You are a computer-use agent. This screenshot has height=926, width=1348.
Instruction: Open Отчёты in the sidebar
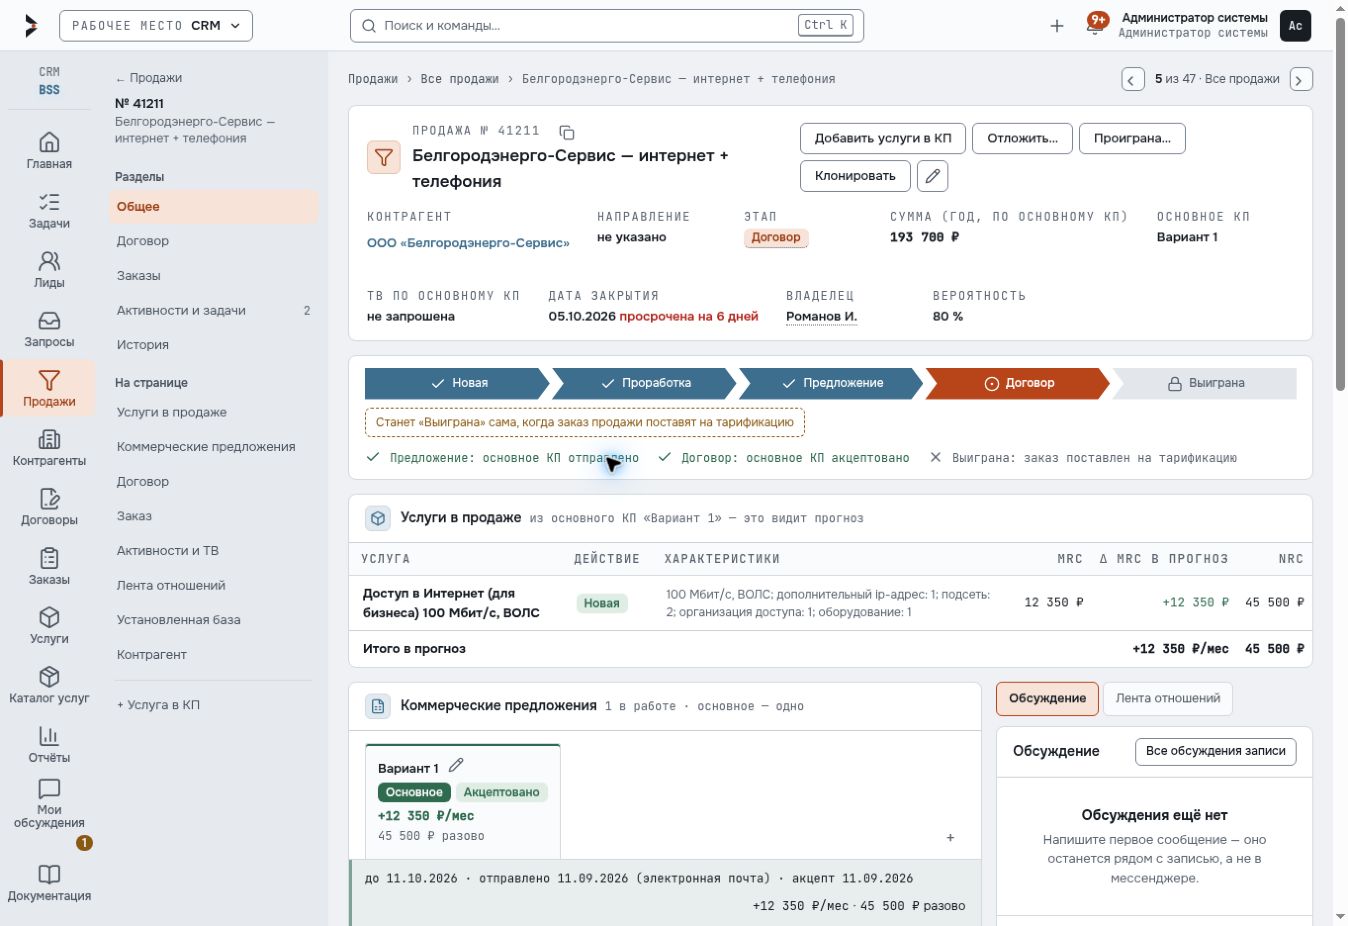(x=49, y=744)
